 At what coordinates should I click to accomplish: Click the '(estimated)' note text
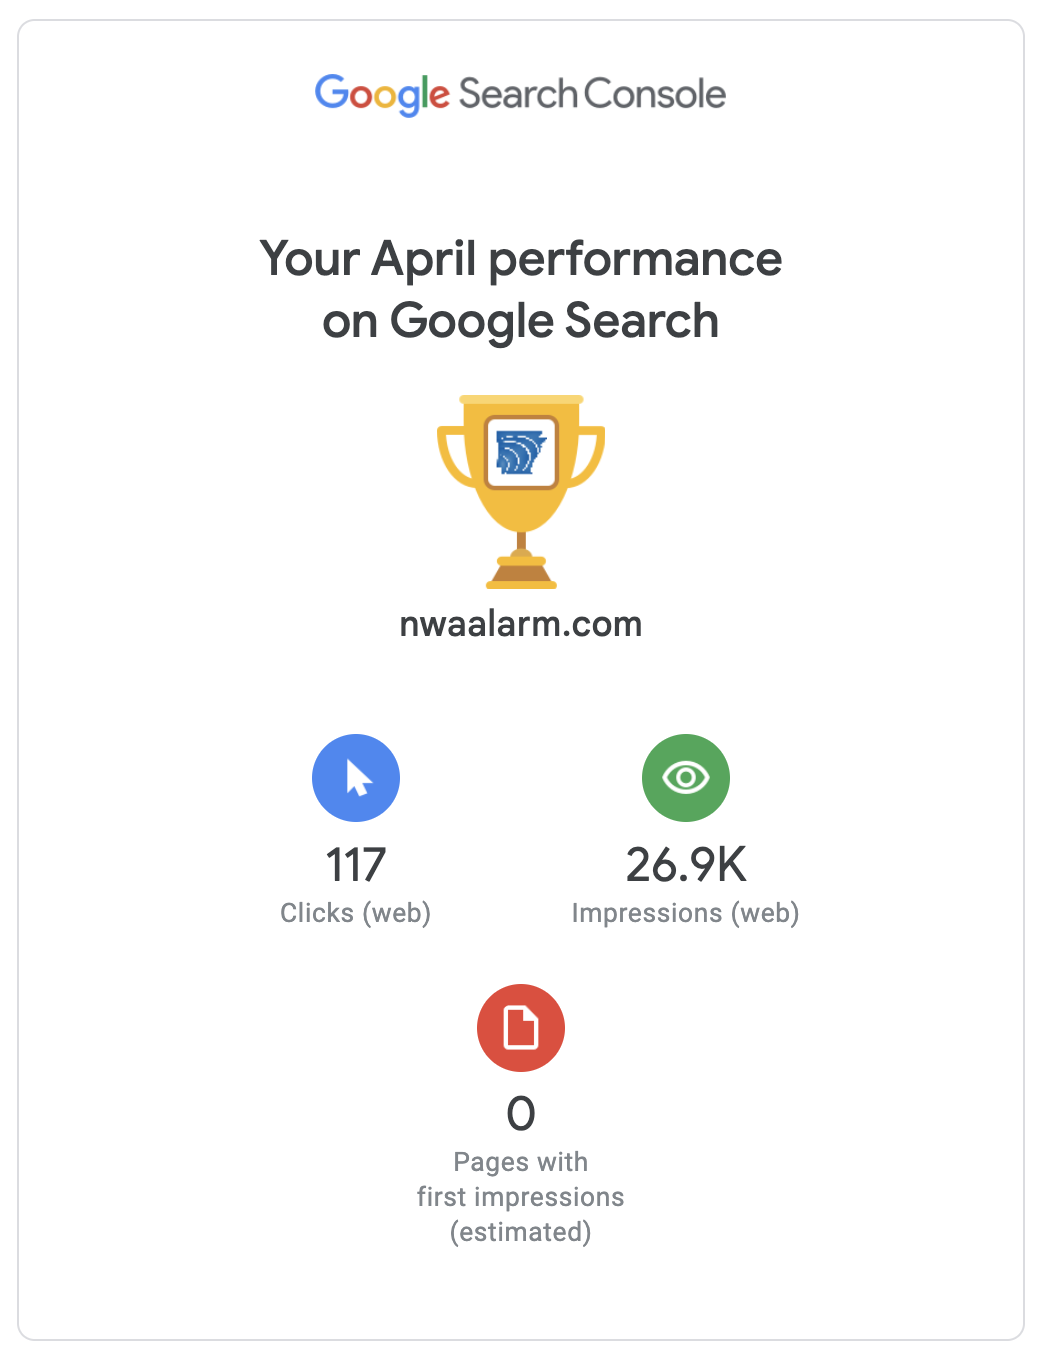point(520,1232)
